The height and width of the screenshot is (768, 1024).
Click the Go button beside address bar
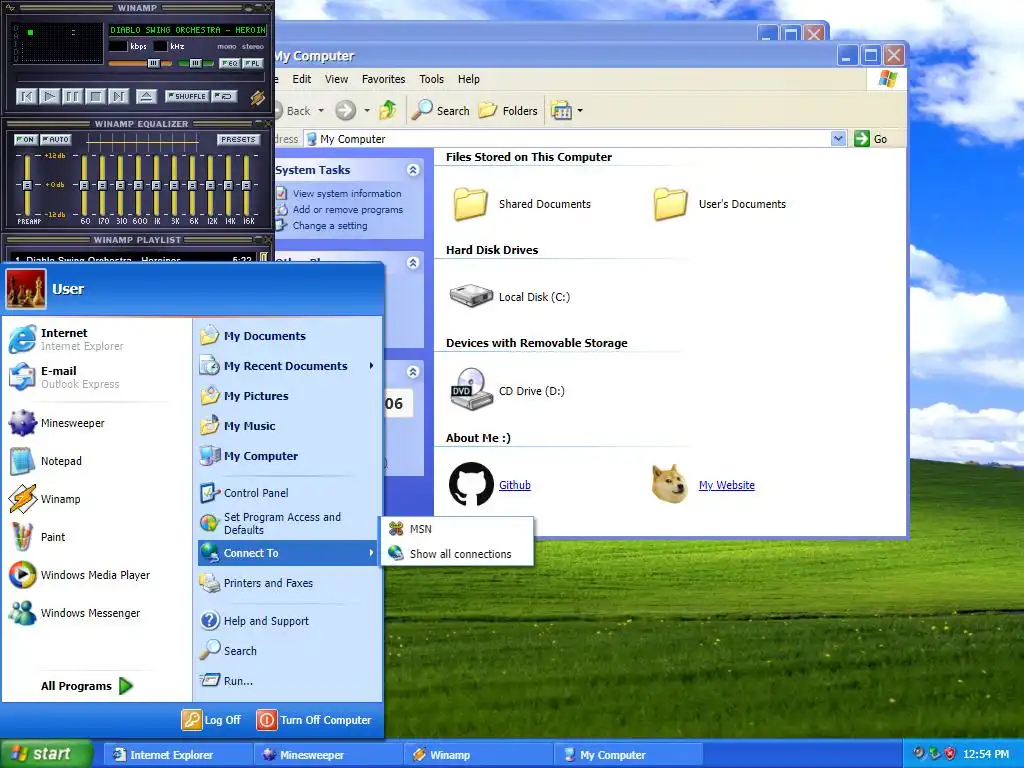[x=871, y=138]
